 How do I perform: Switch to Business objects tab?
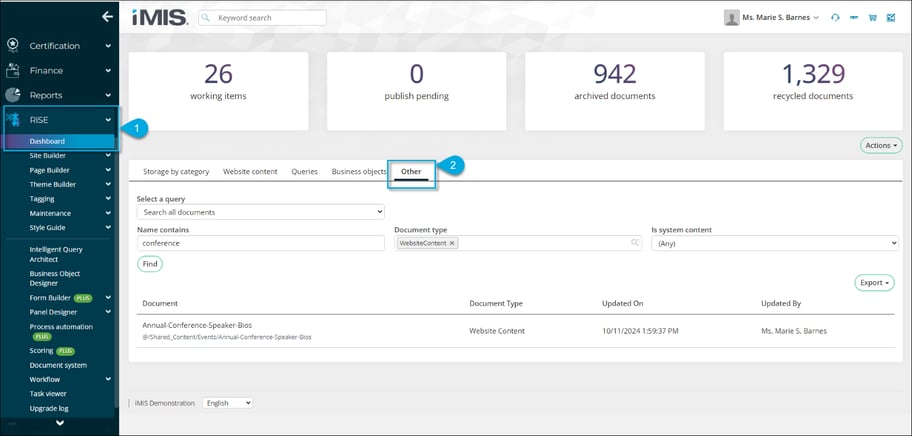click(x=359, y=171)
